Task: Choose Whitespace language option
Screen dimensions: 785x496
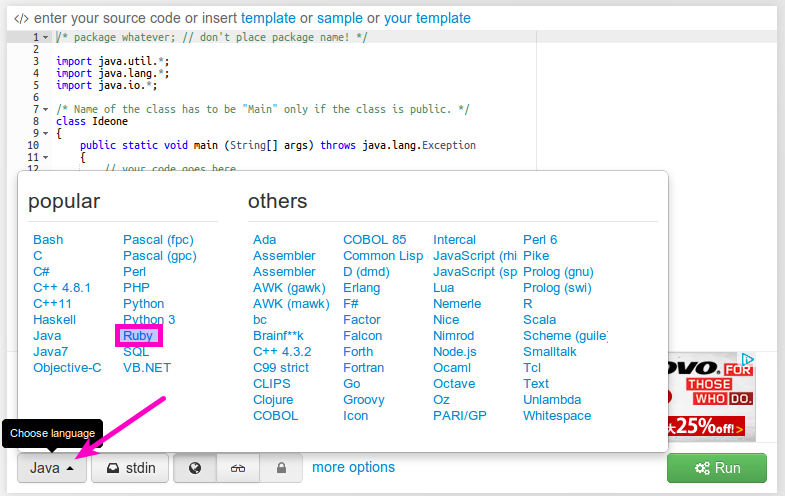Action: pyautogui.click(x=556, y=416)
